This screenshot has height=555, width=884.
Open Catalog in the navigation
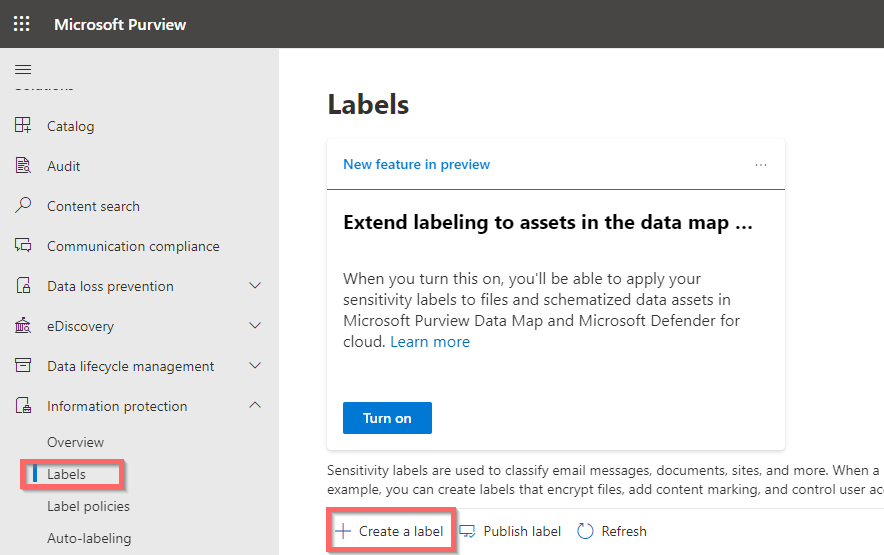[70, 126]
